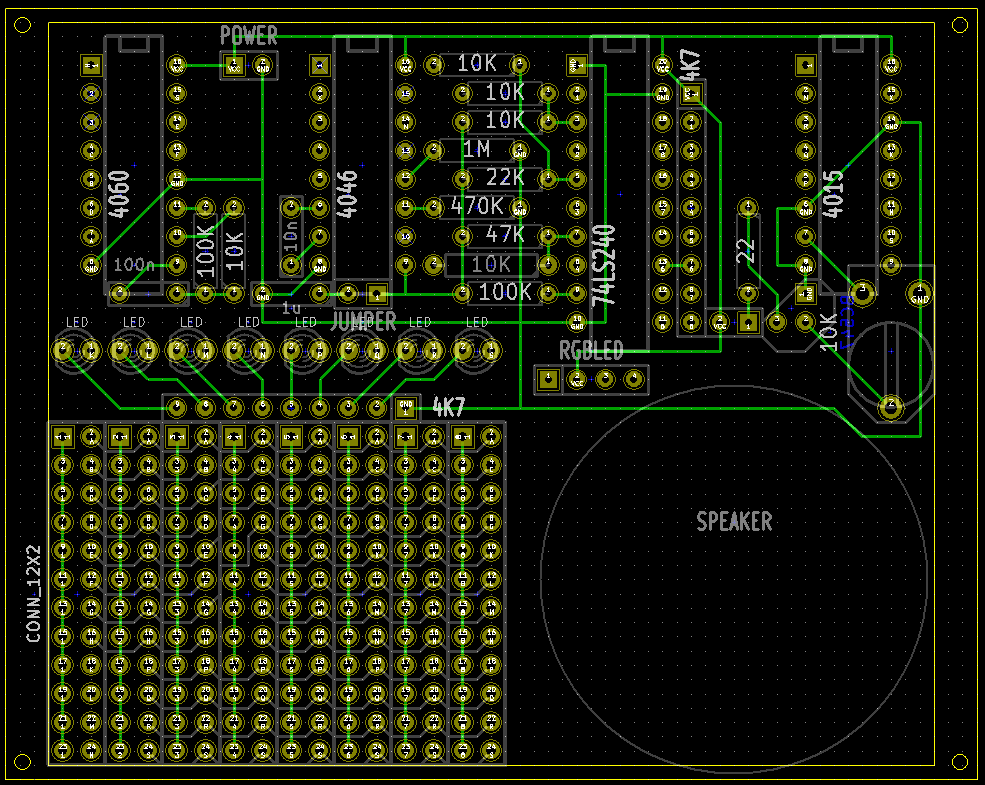Viewport: 985px width, 785px height.
Task: Click the vertical 22 ohm resistor
Action: coord(747,250)
